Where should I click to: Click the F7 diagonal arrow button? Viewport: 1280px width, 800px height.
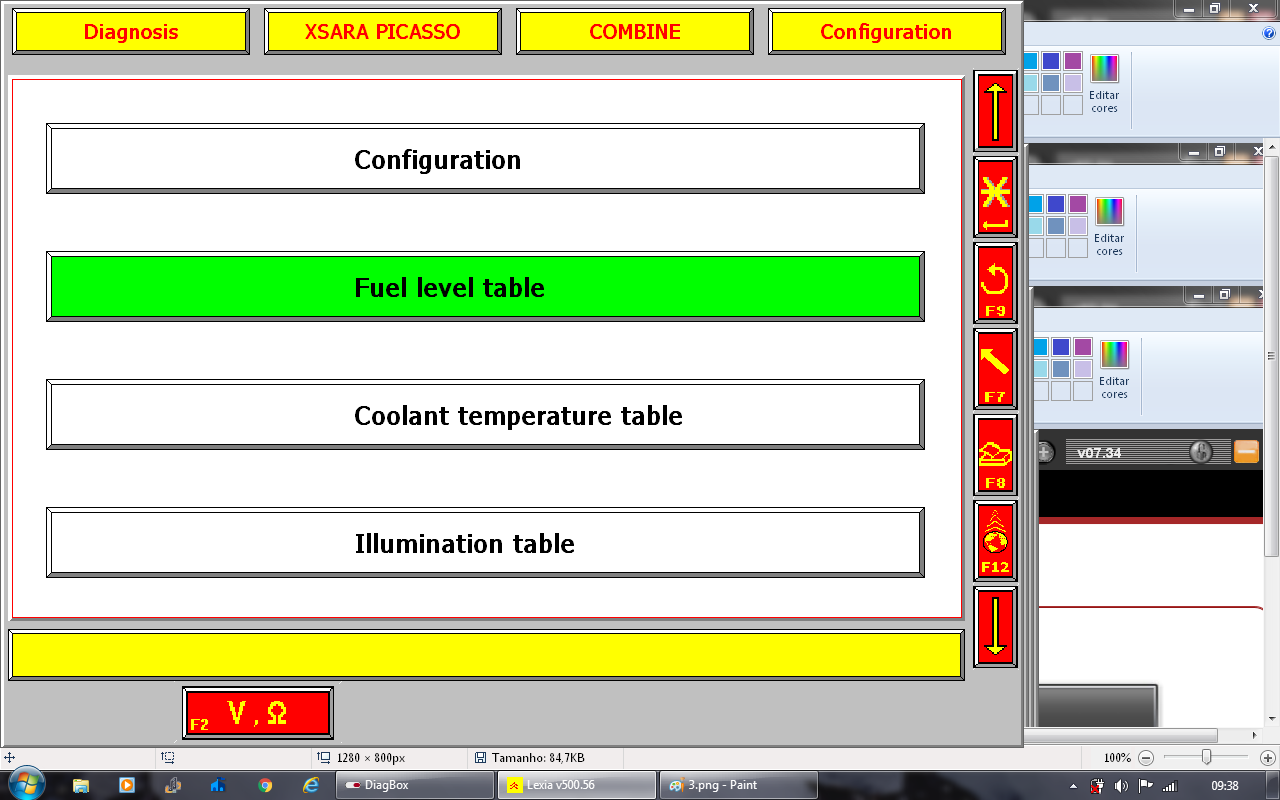(995, 369)
